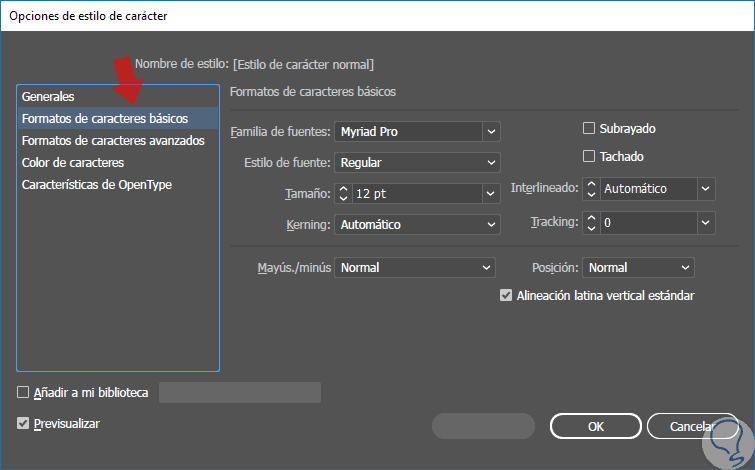Screen dimensions: 755x470
Task: Expand the Estilo de fuente dropdown
Action: click(490, 162)
